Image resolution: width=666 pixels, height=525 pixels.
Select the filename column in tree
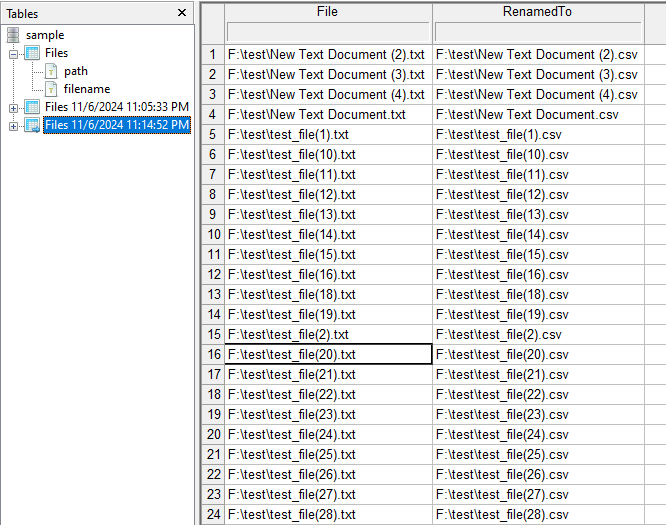click(x=86, y=89)
